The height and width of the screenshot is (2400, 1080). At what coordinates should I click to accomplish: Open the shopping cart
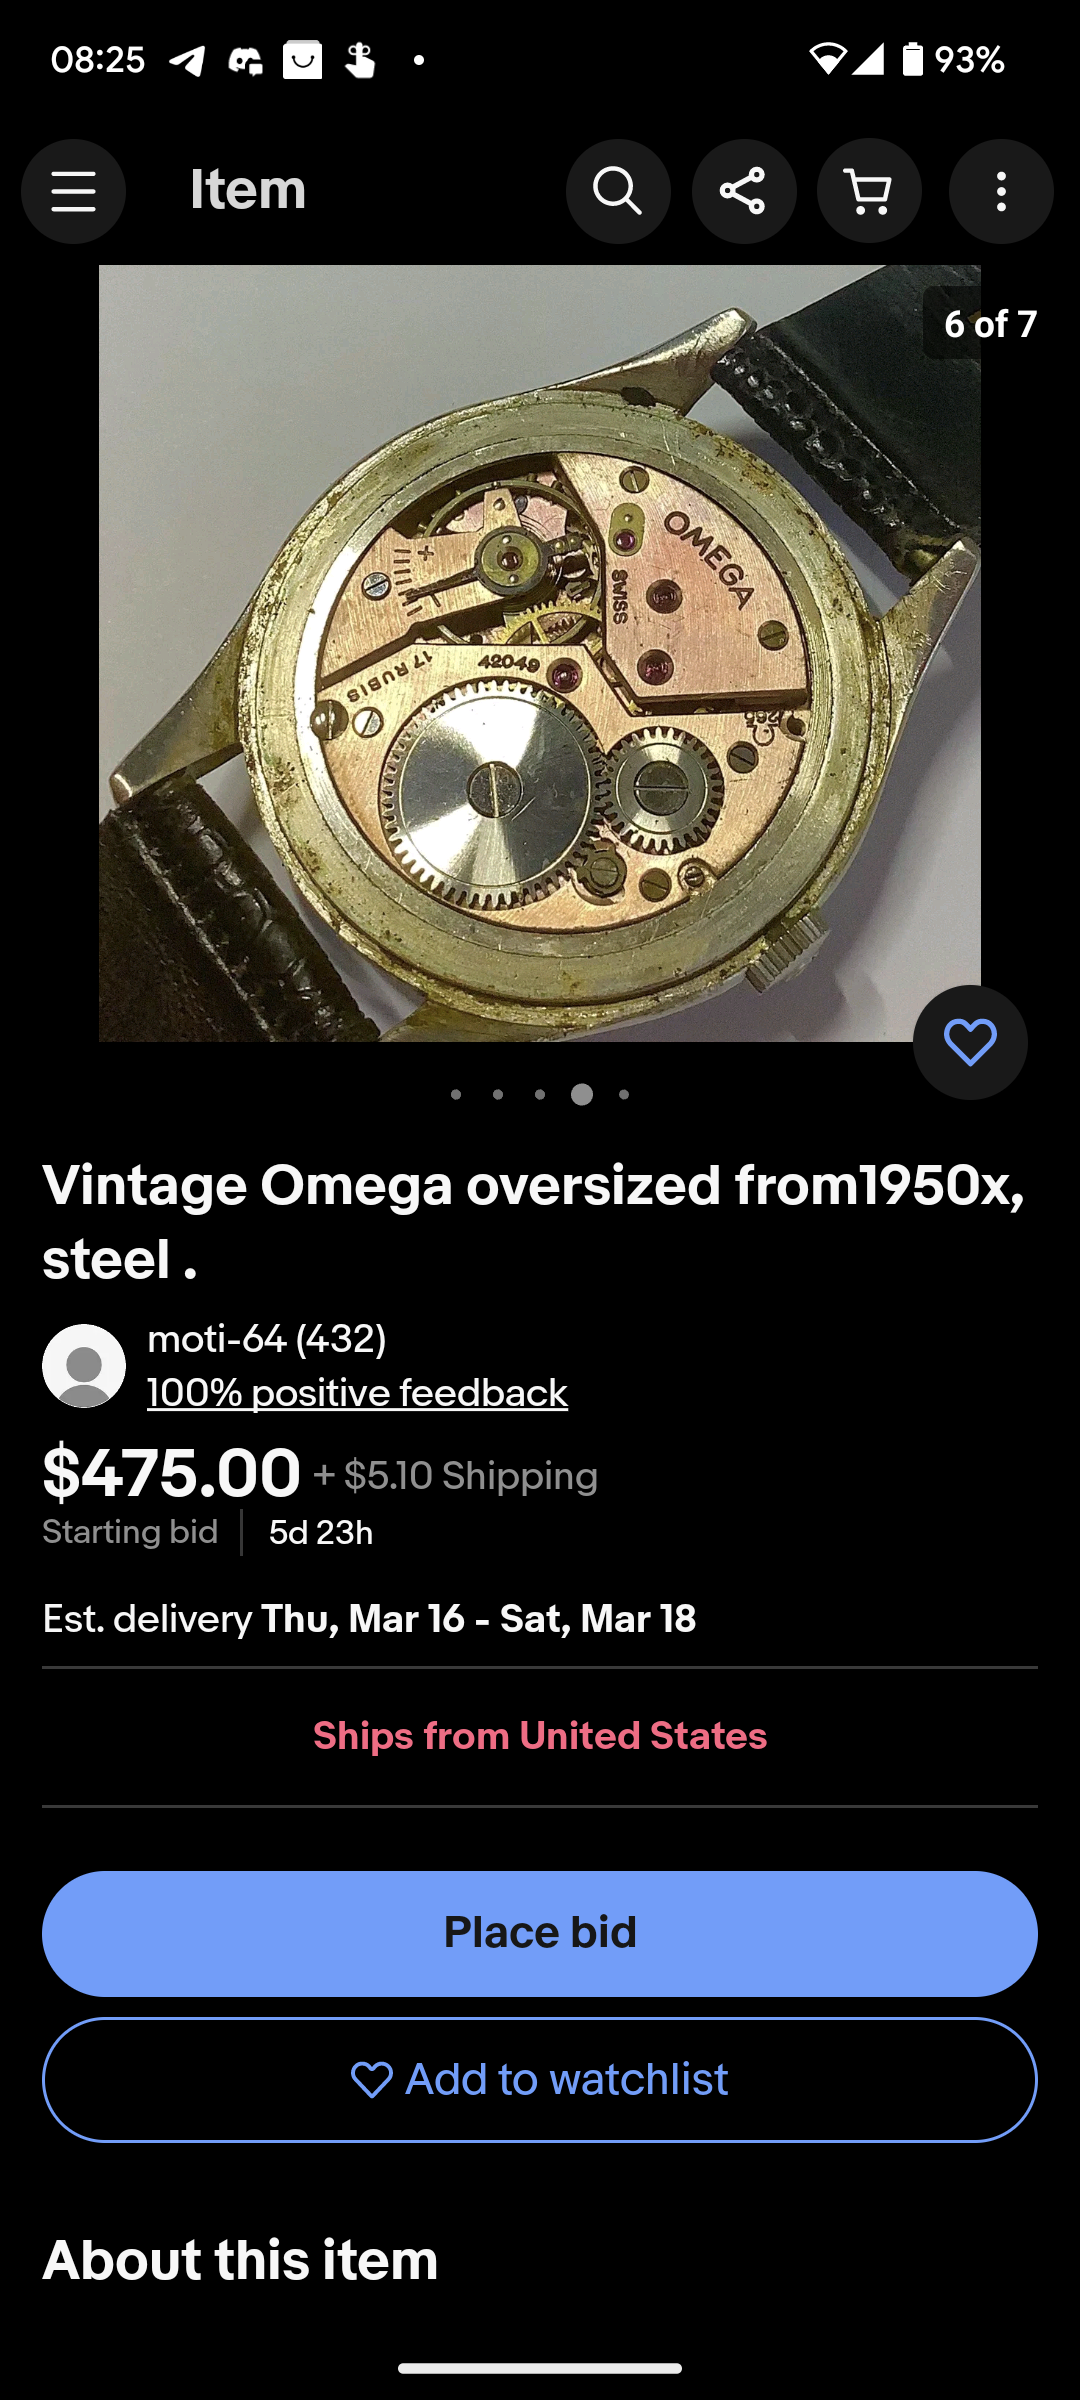click(x=869, y=191)
